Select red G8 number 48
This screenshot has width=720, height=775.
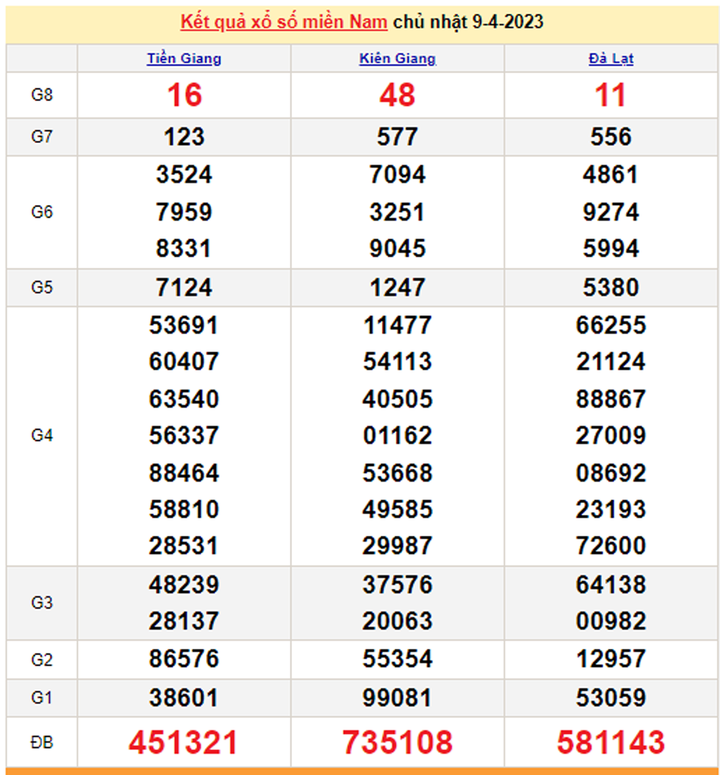tap(397, 95)
